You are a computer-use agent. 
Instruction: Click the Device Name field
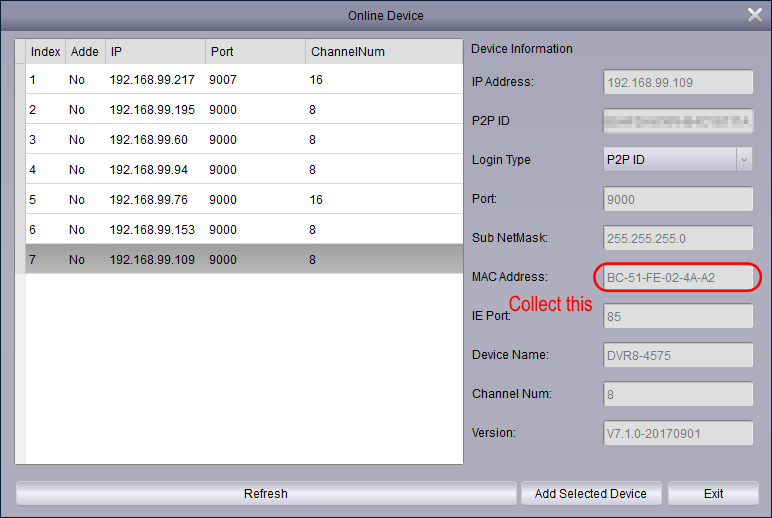(677, 355)
